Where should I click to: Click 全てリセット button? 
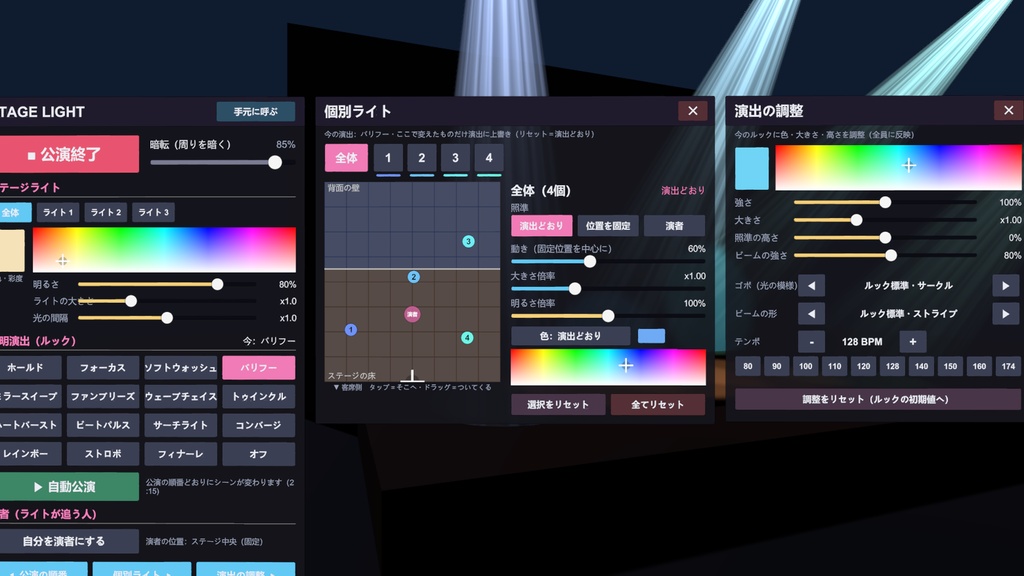(x=658, y=404)
